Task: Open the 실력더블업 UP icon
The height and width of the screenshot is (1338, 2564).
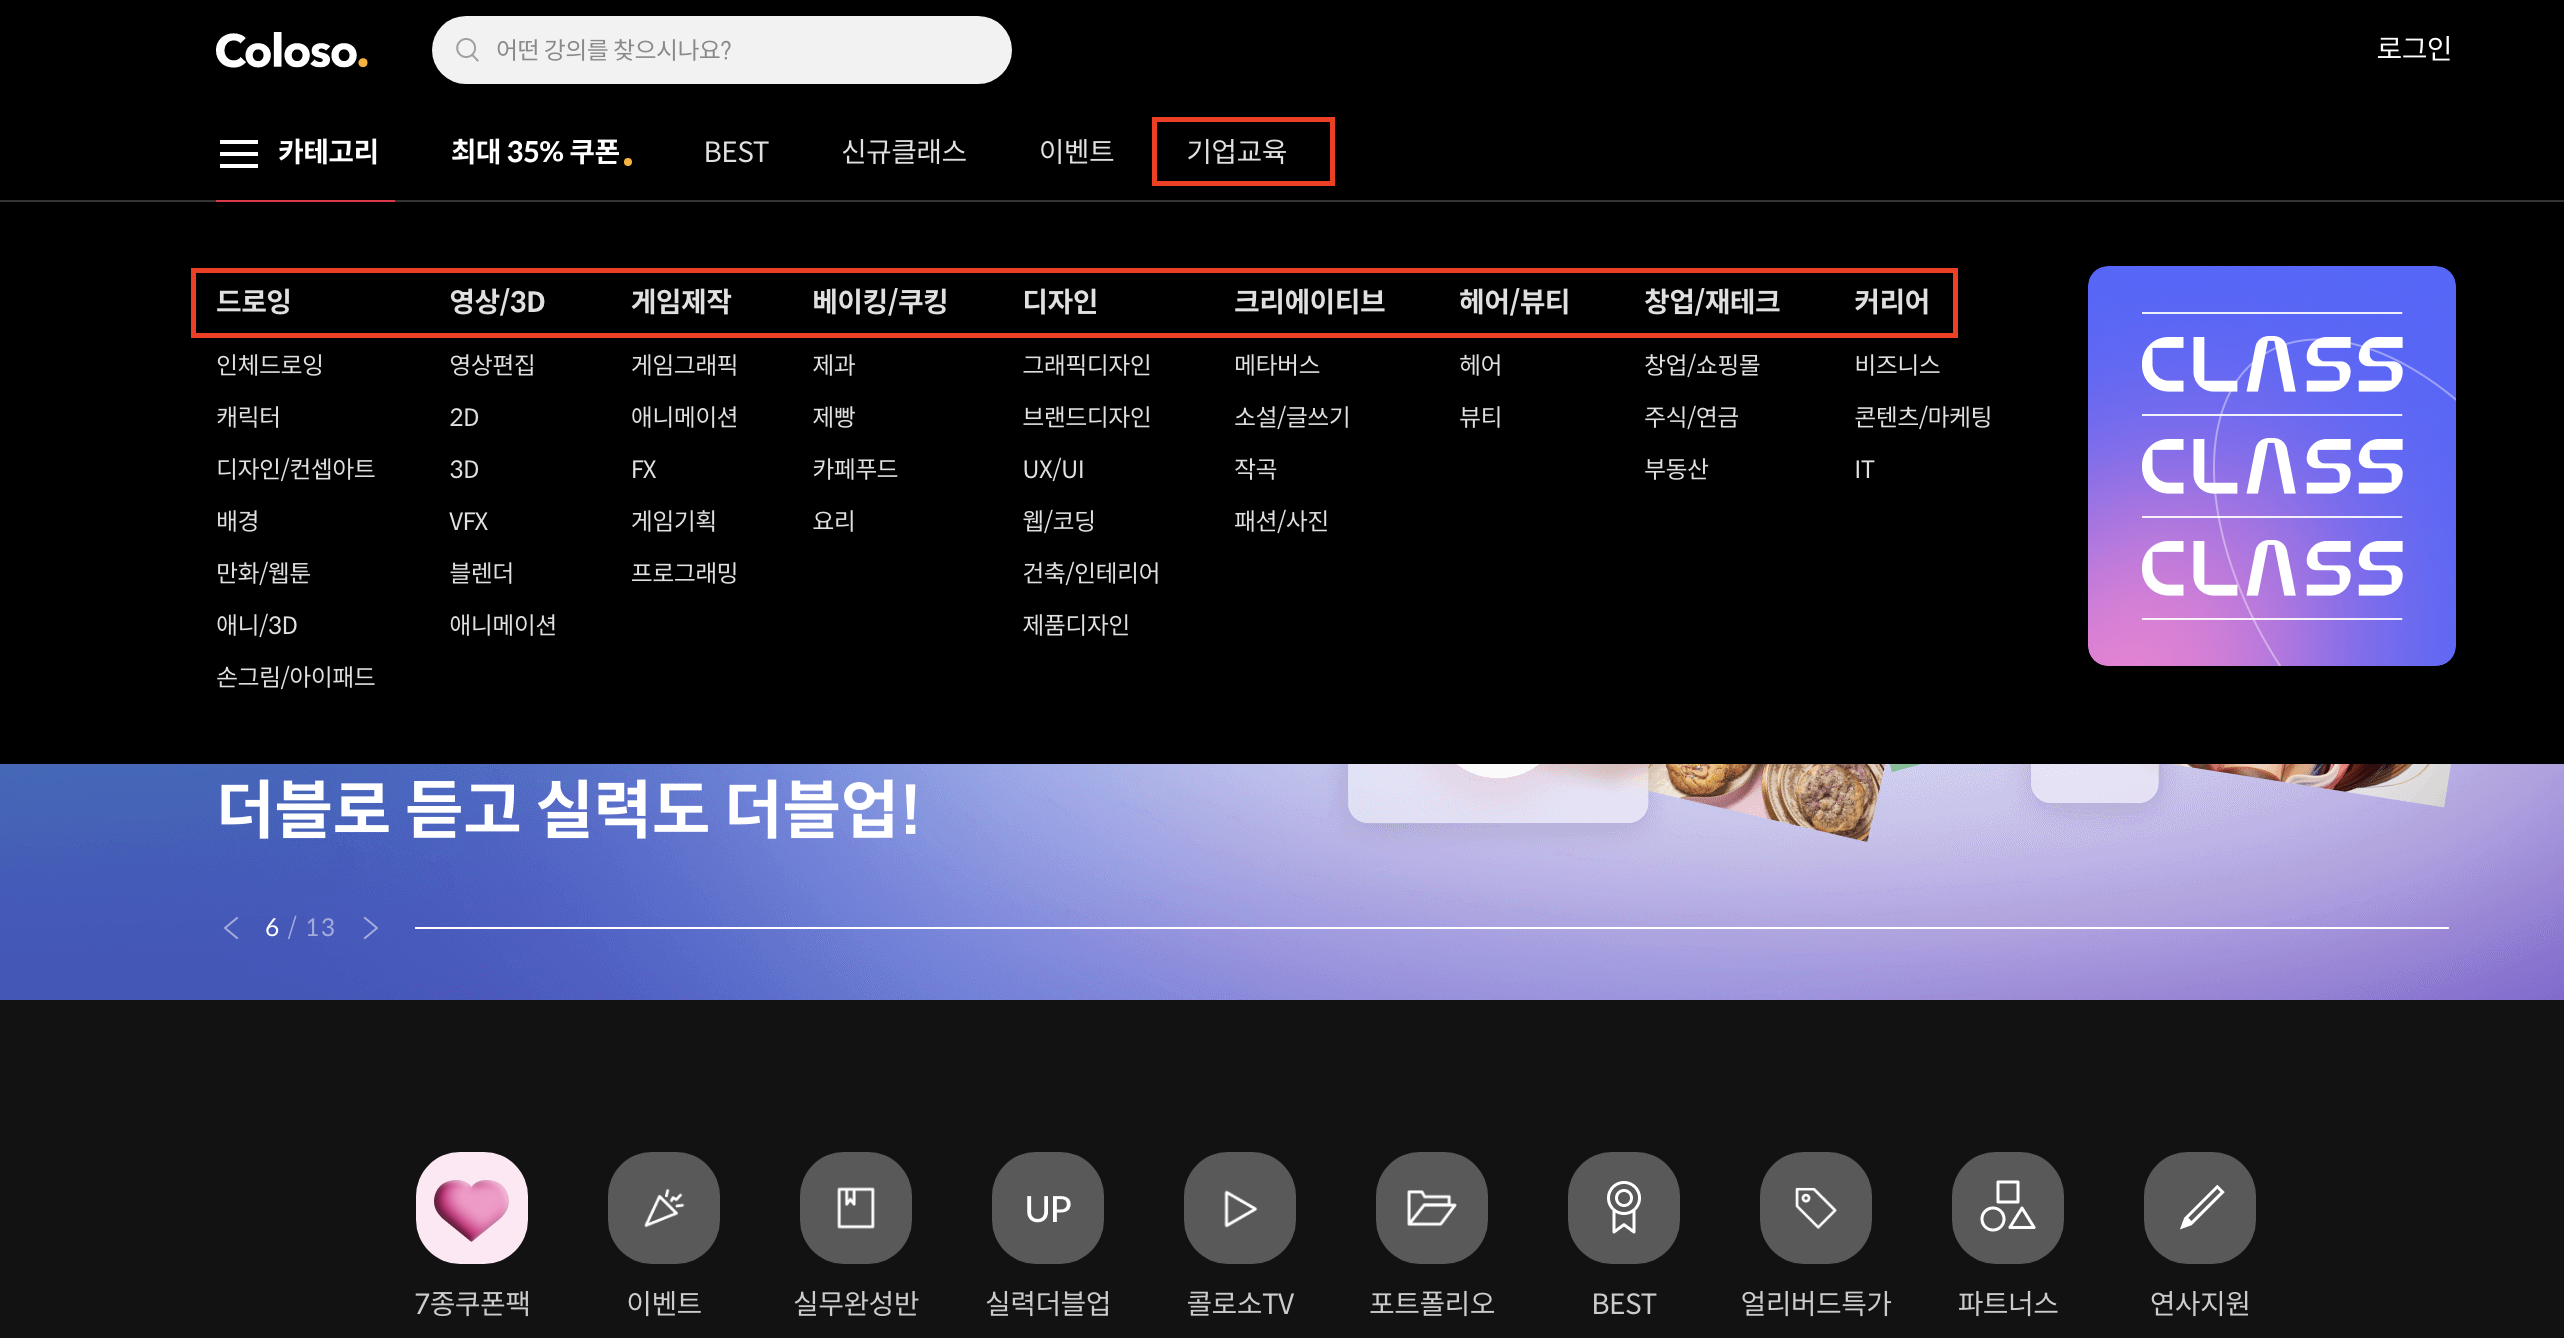Action: [1047, 1207]
